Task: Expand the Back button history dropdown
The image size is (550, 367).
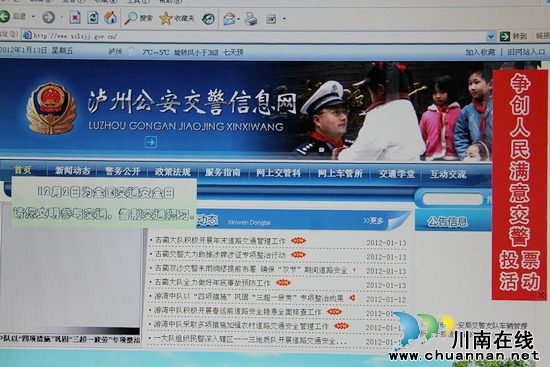Action: (33, 16)
